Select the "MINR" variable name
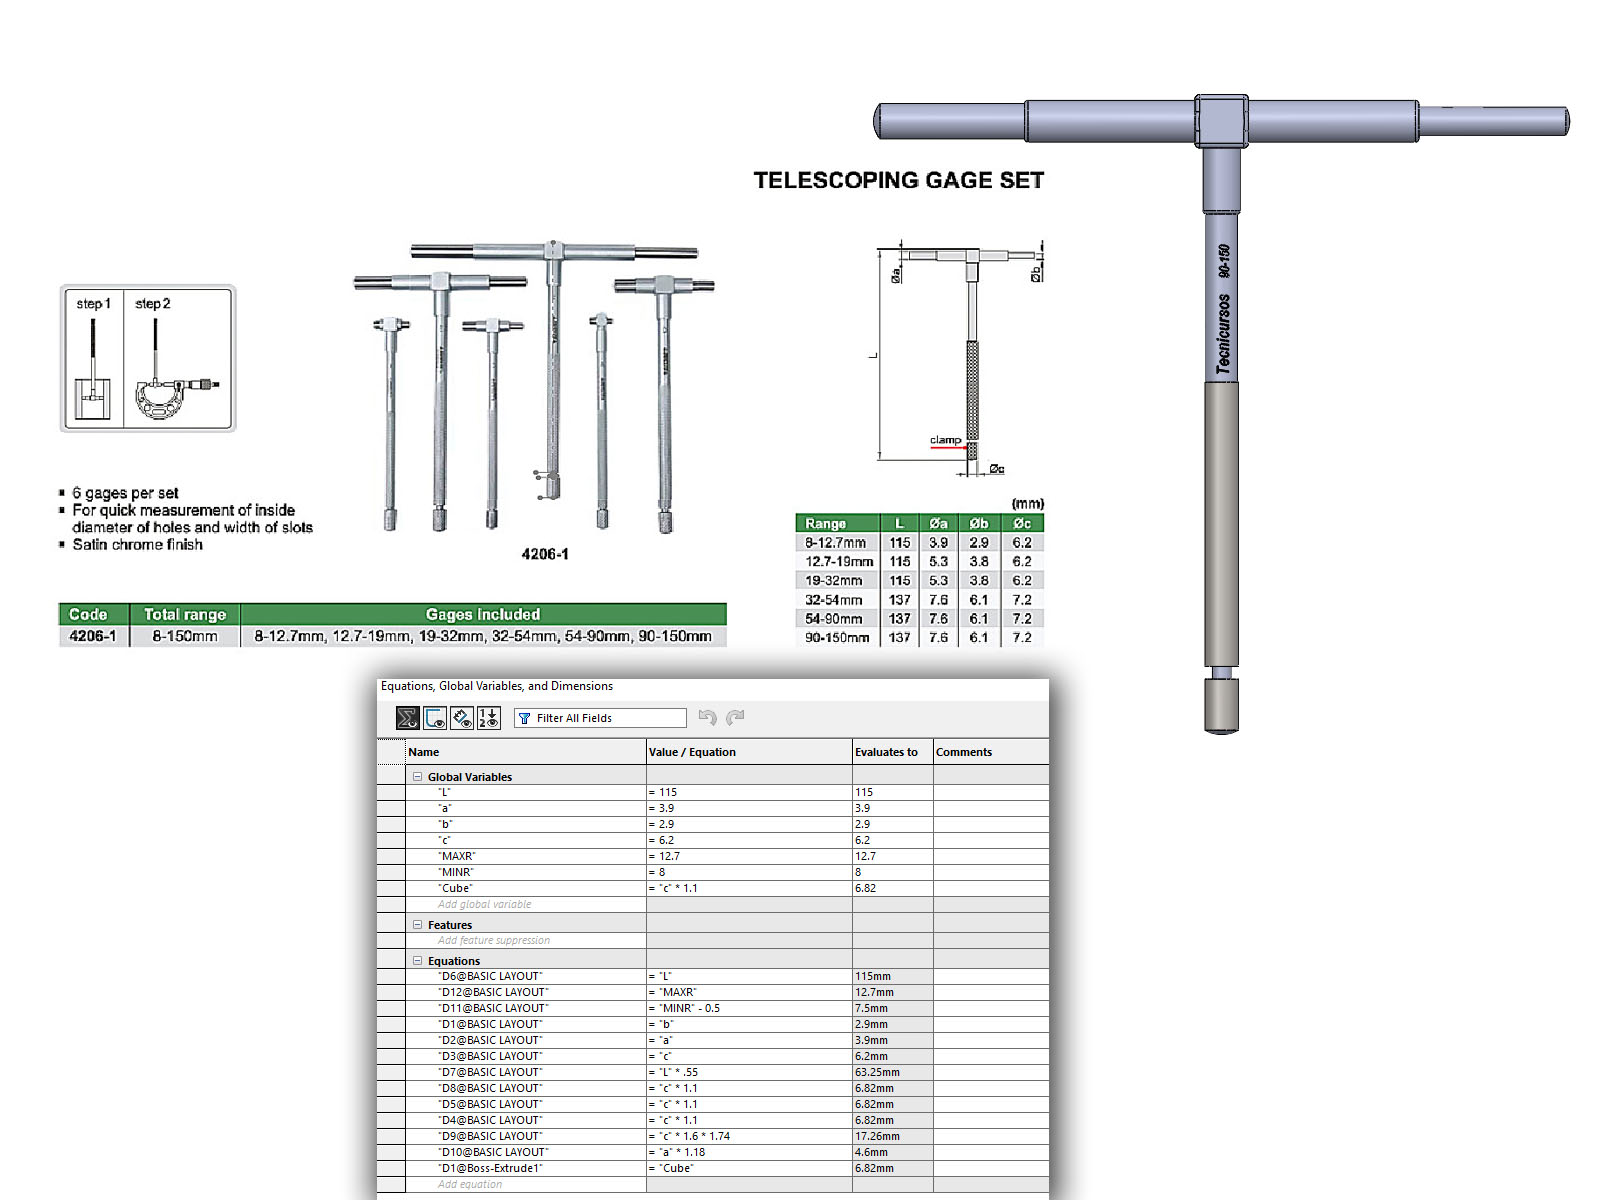This screenshot has width=1600, height=1200. click(456, 872)
